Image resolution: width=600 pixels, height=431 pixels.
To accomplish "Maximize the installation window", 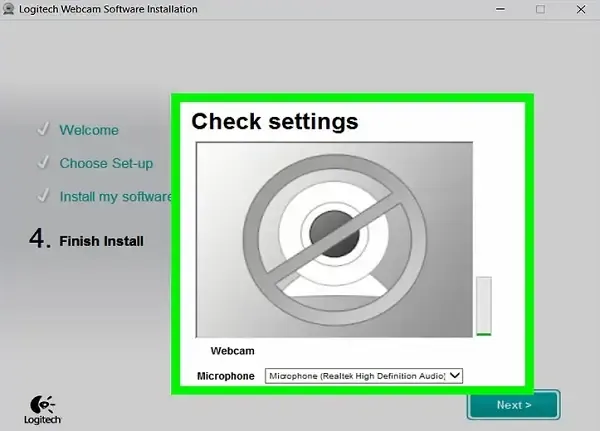I will pos(540,9).
